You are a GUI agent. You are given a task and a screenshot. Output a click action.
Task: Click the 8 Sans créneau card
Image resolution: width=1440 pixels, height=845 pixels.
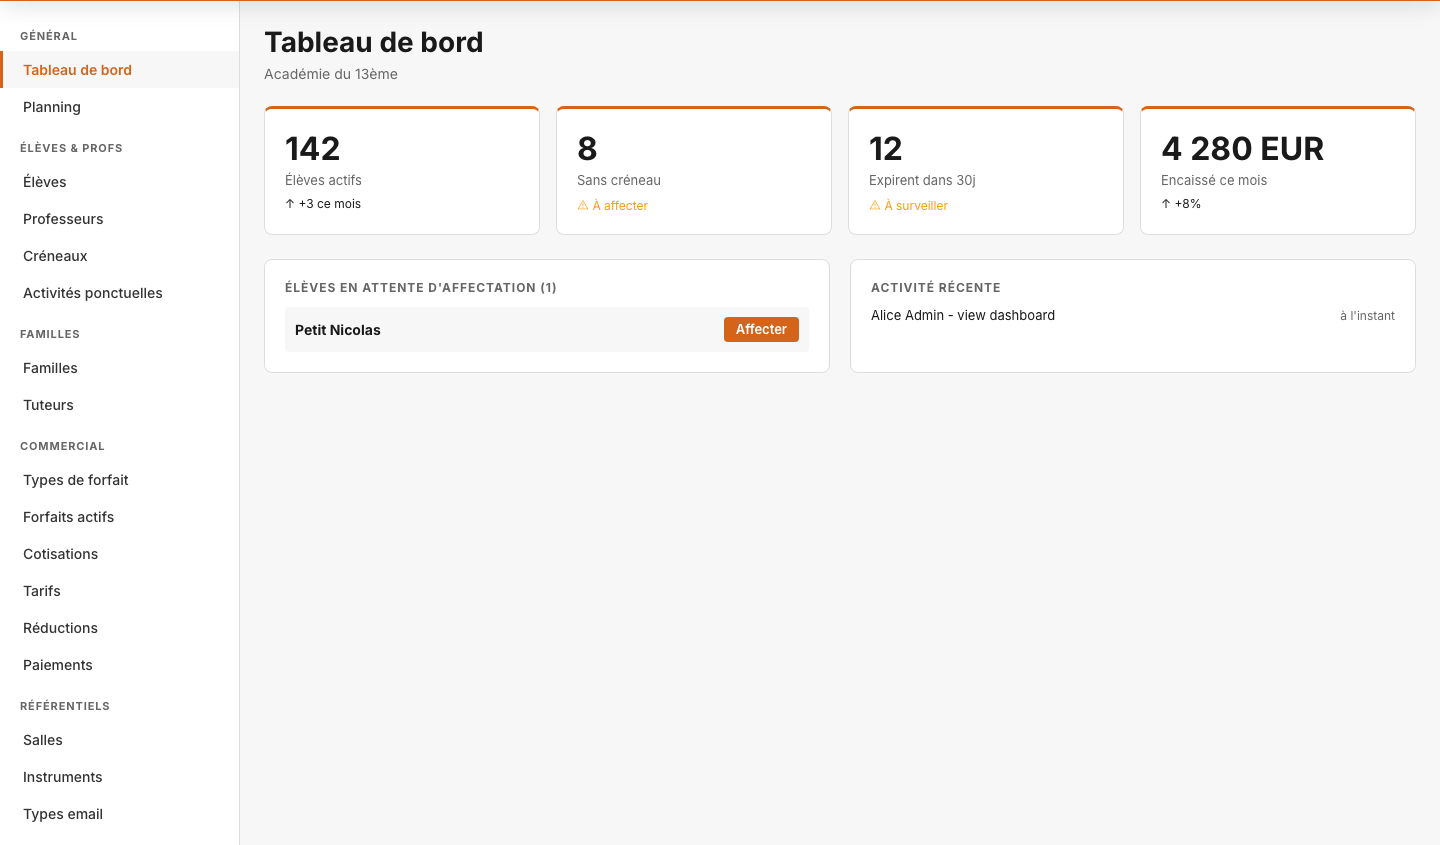[694, 170]
